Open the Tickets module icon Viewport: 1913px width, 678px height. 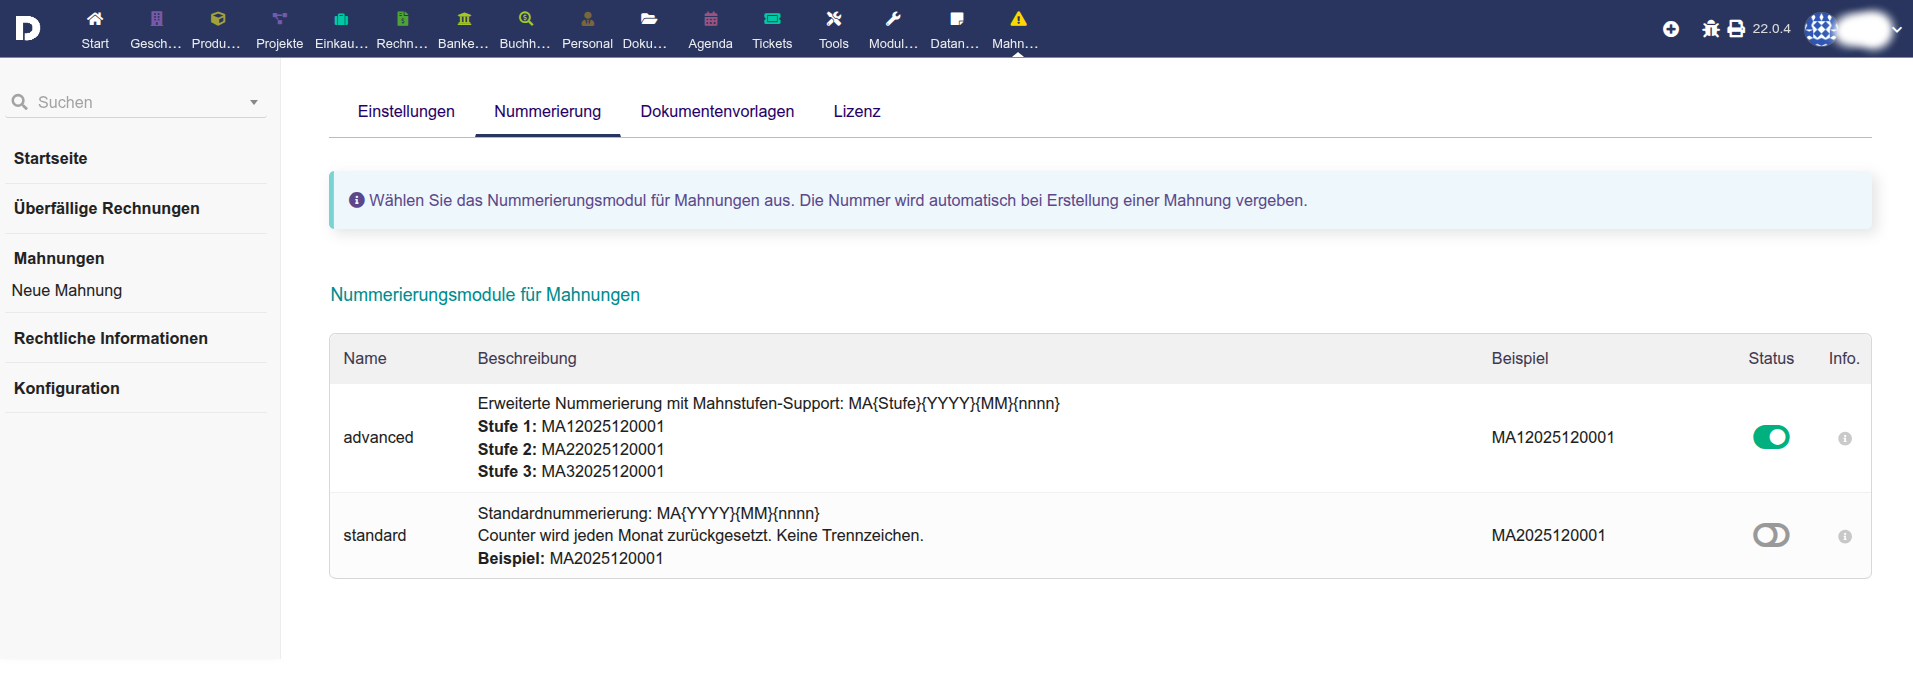pyautogui.click(x=772, y=20)
